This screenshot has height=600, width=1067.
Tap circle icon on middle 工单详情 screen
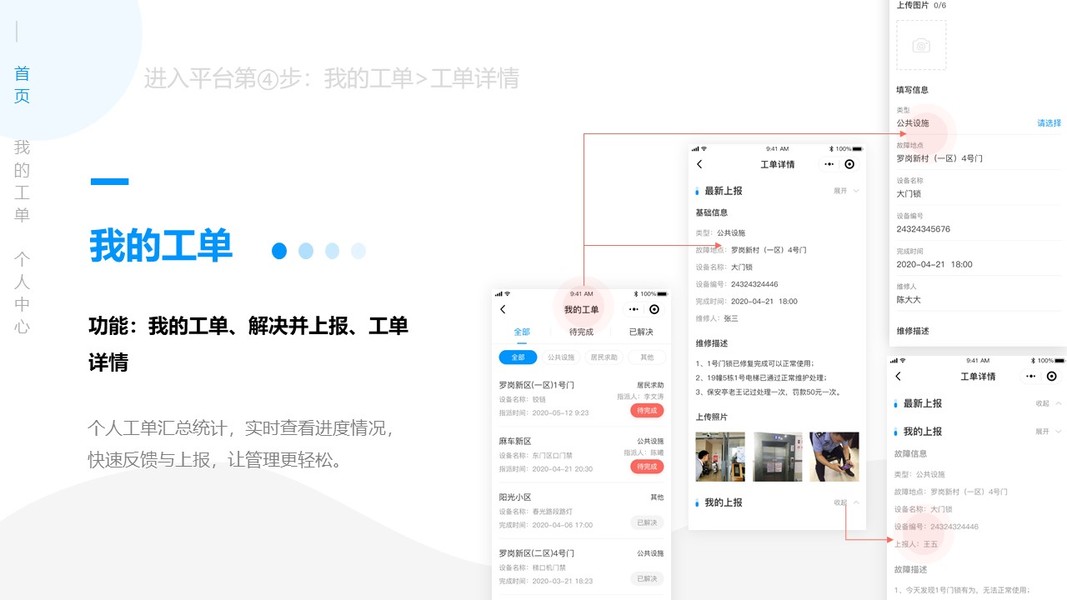(x=849, y=164)
